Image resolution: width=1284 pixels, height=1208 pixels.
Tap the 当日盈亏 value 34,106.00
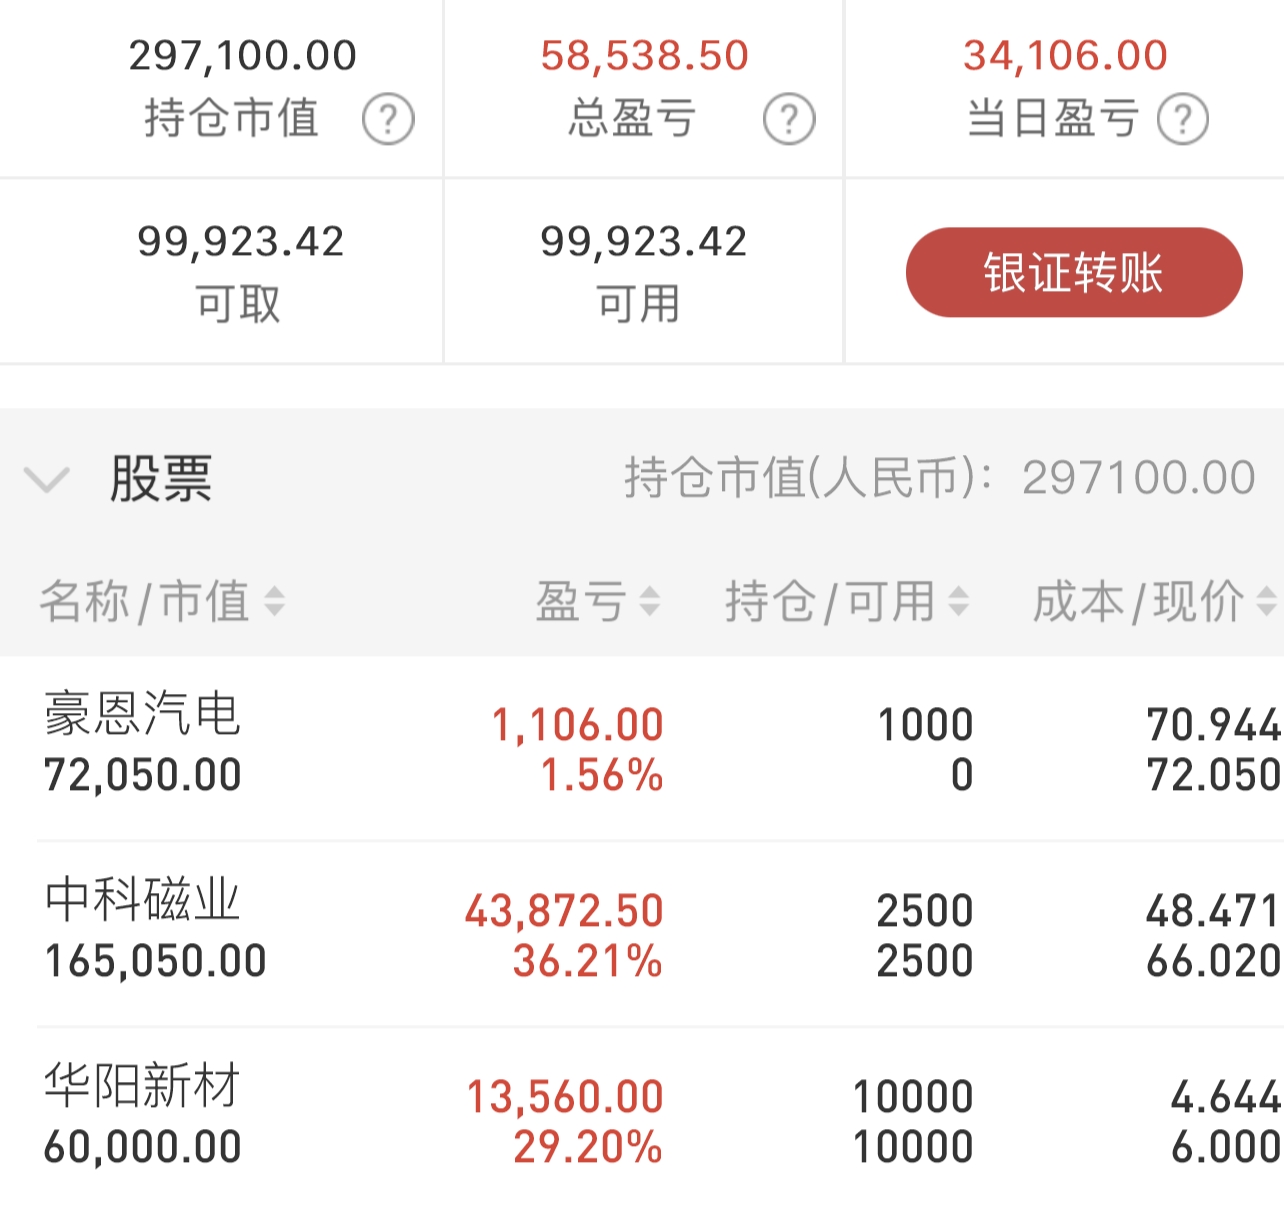pos(1065,56)
